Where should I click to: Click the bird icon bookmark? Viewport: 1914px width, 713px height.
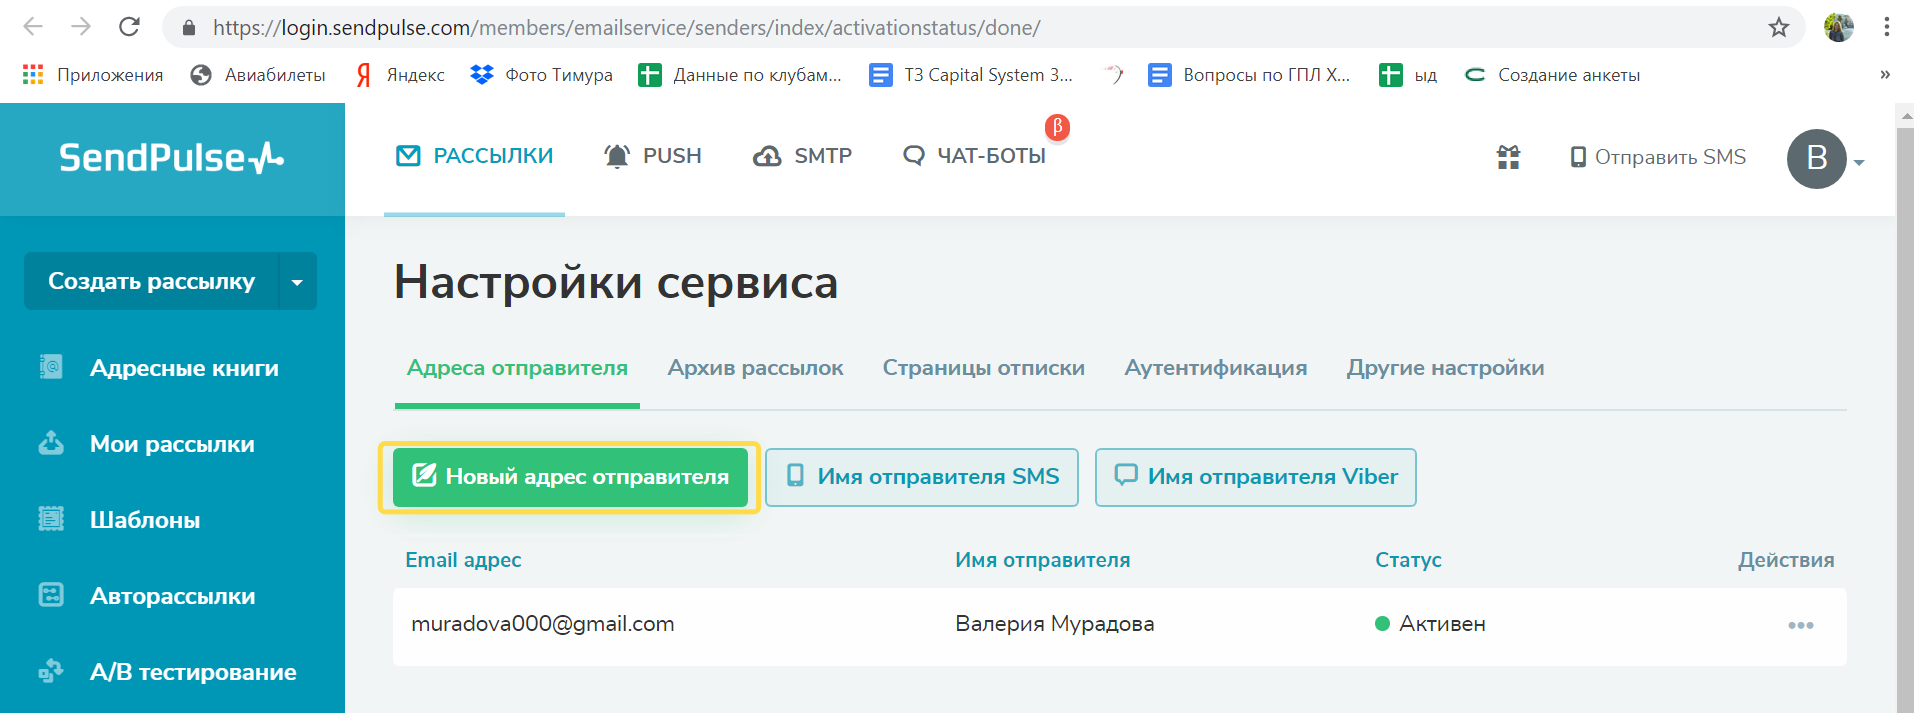click(1114, 74)
